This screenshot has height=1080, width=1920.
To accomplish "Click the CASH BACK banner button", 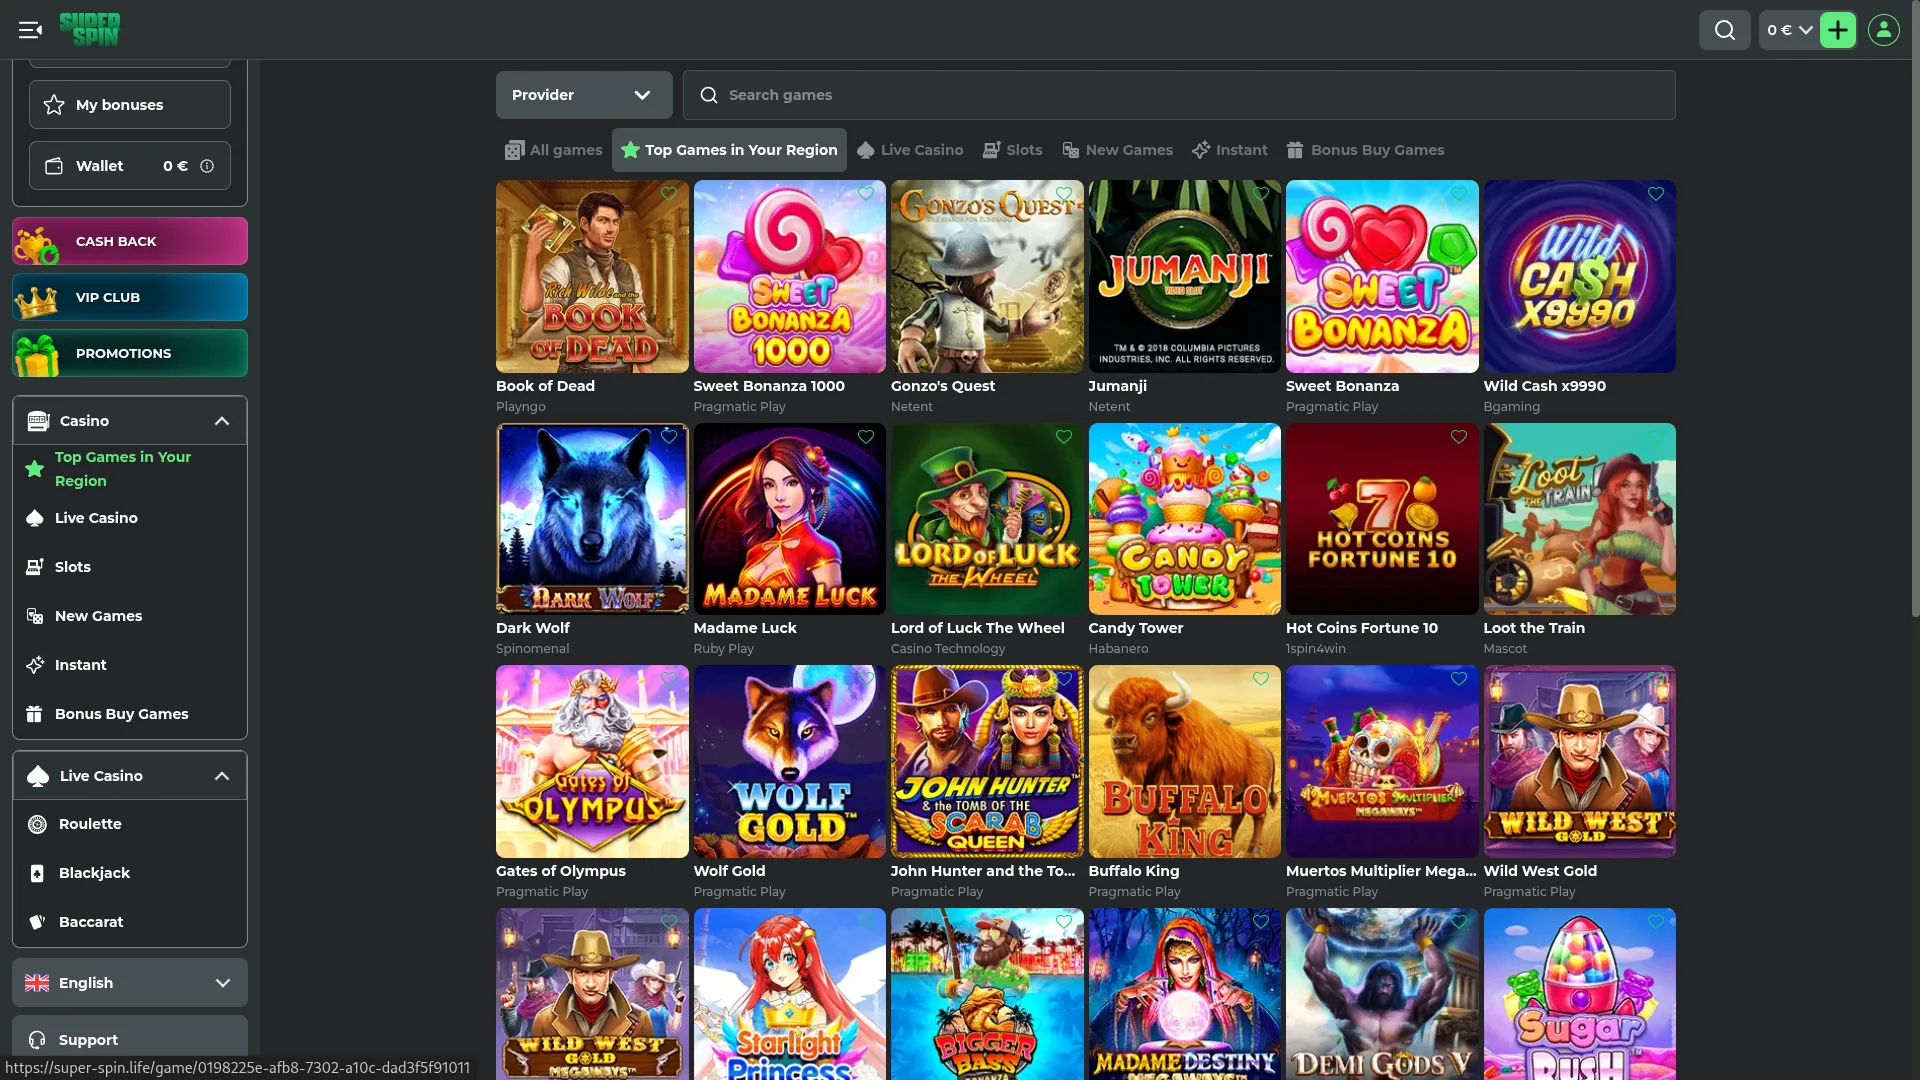I will pyautogui.click(x=130, y=241).
